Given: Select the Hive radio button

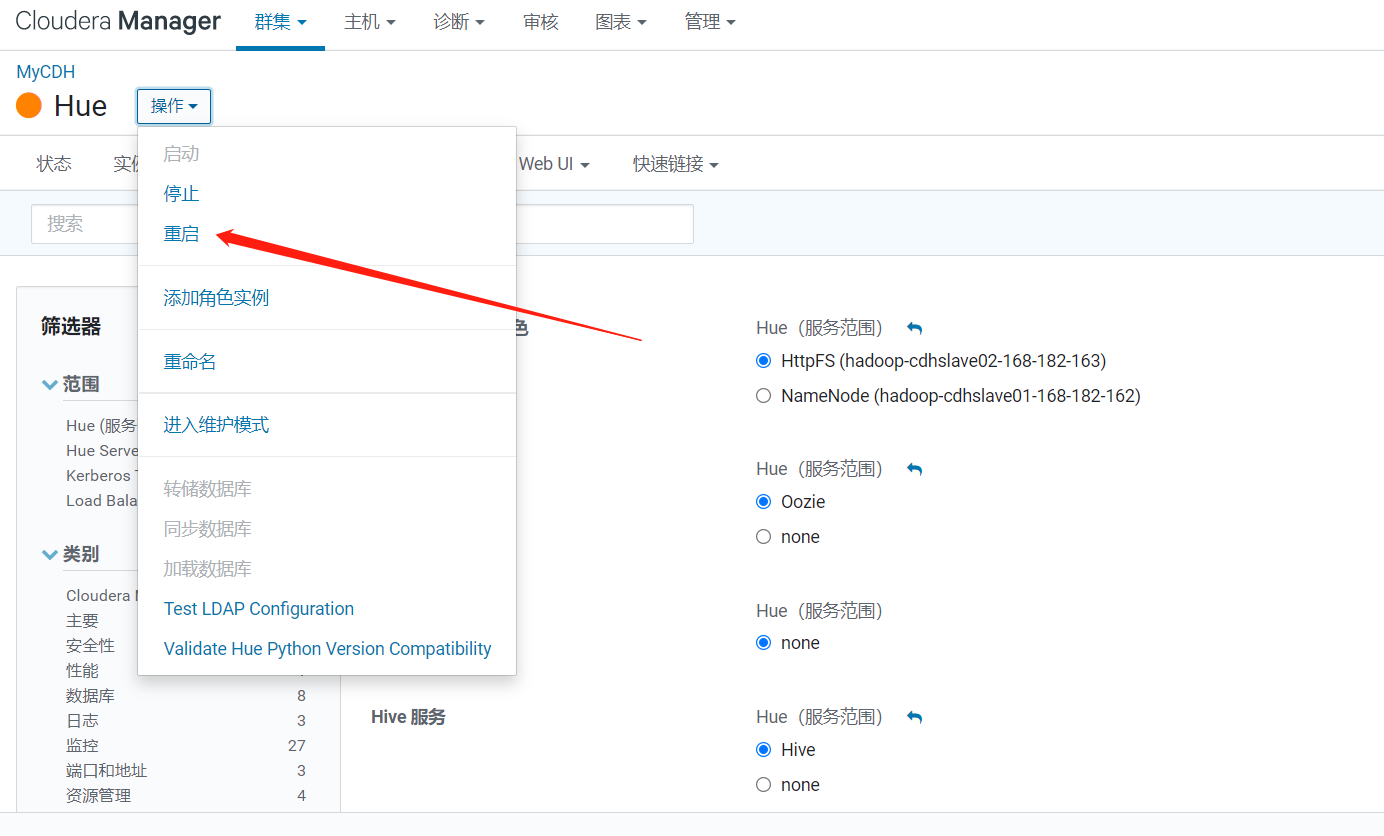Looking at the screenshot, I should tap(764, 750).
